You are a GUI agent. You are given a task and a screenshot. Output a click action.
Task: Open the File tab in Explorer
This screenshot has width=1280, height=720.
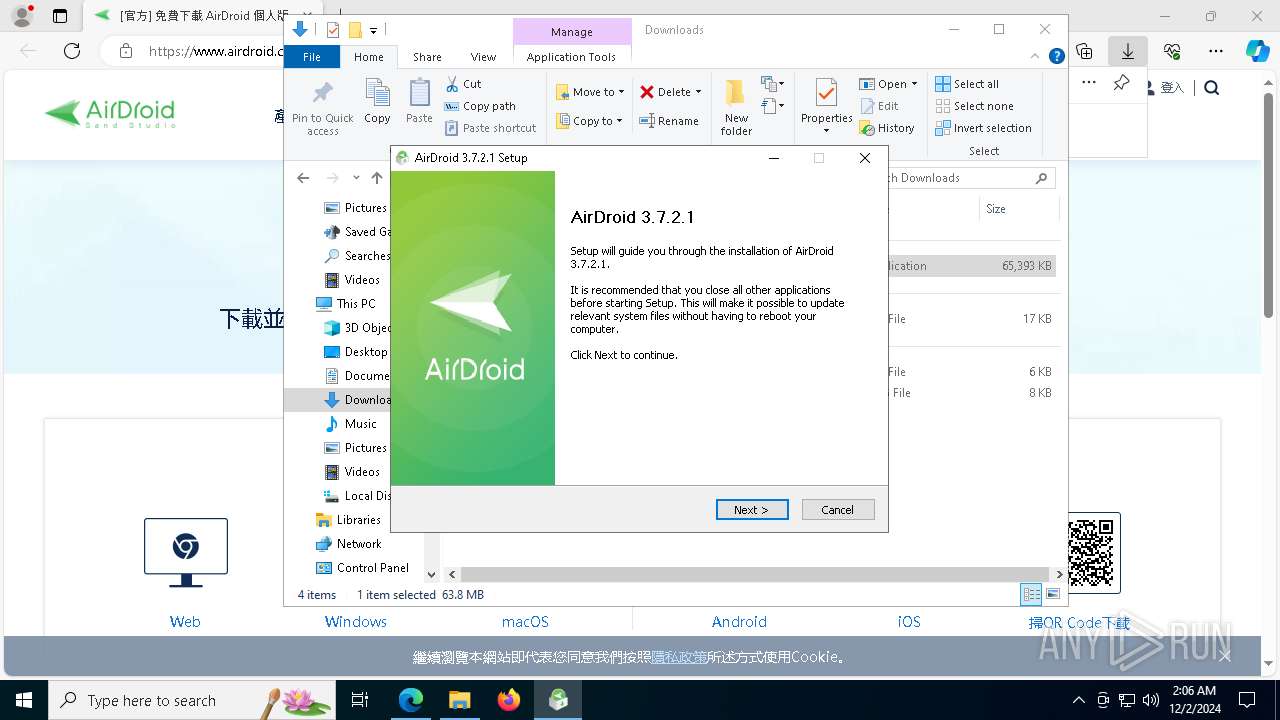(x=312, y=57)
